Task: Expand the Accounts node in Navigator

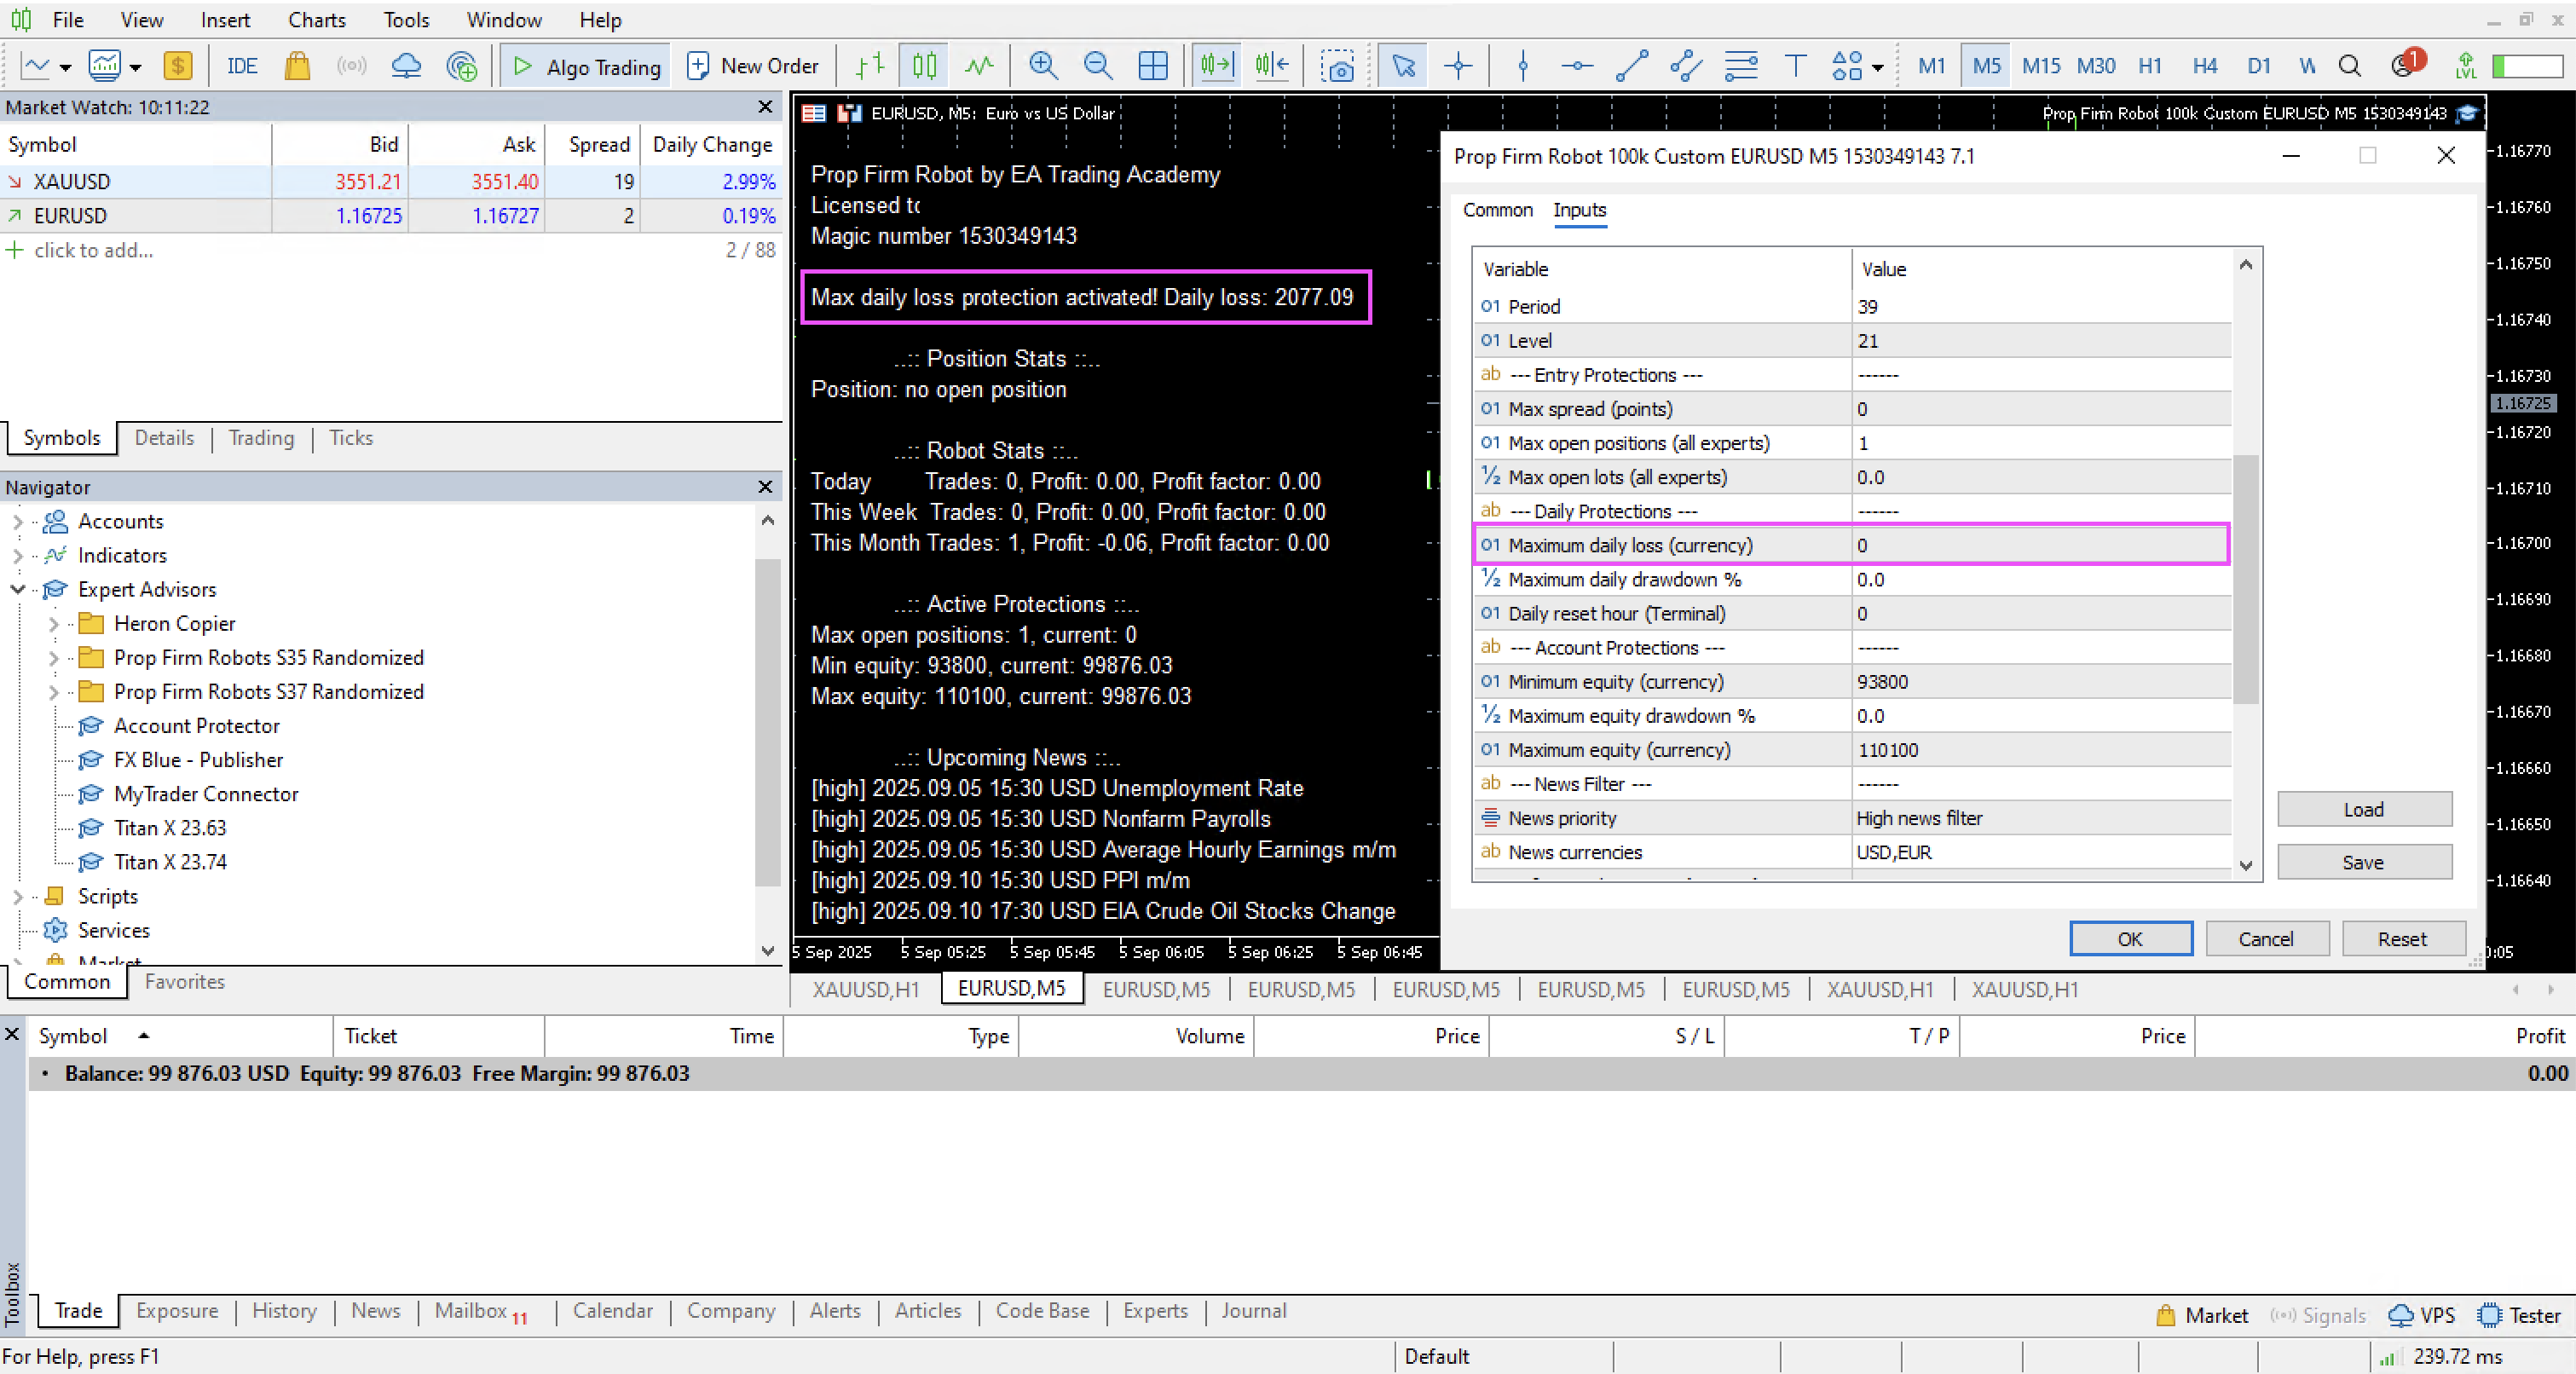Action: pyautogui.click(x=17, y=522)
